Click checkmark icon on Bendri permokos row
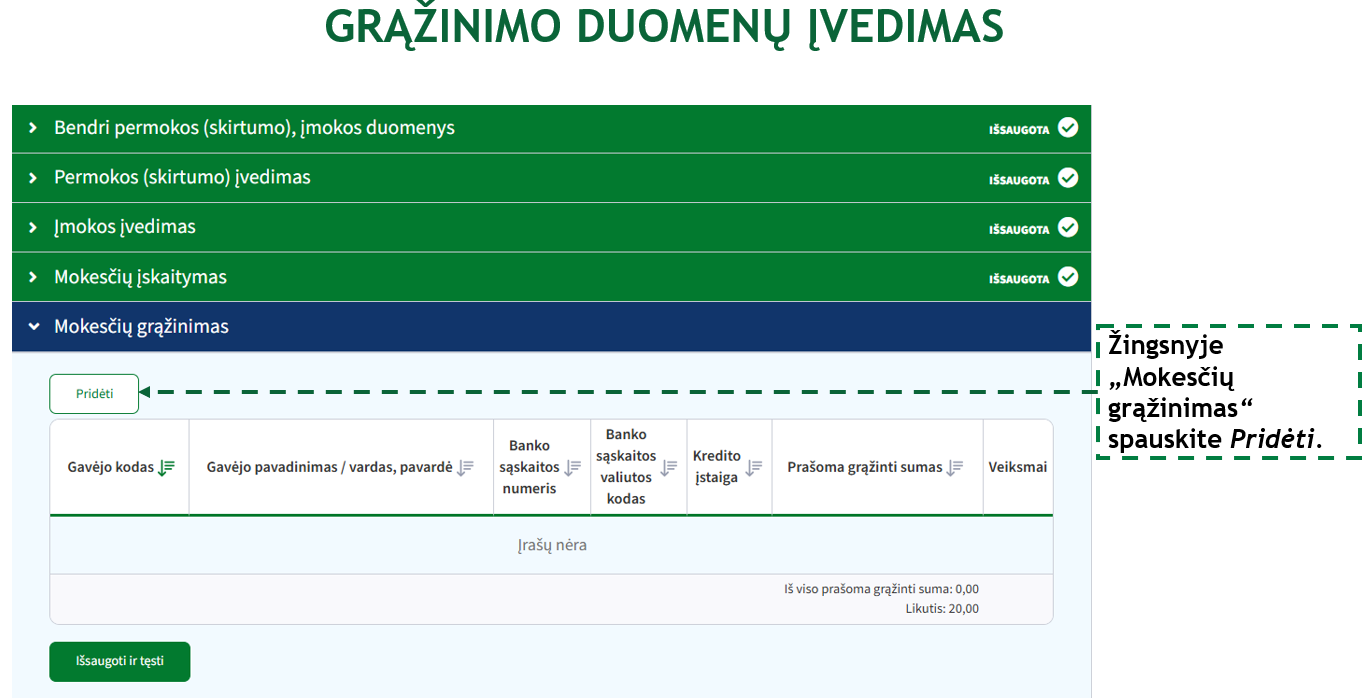The image size is (1365, 698). click(x=1068, y=127)
